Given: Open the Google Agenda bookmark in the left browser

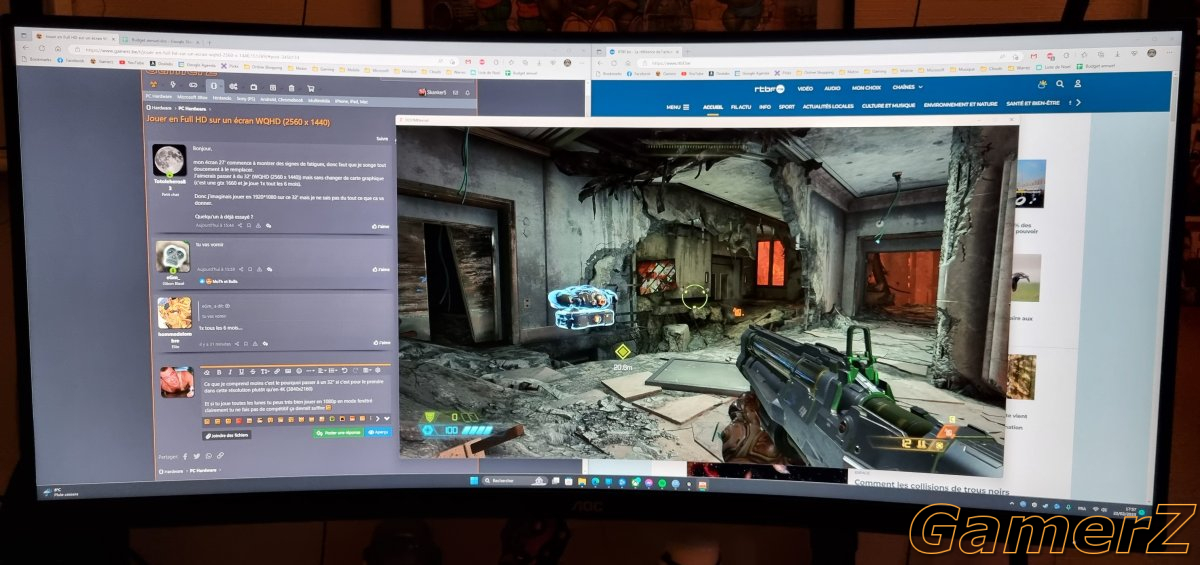Looking at the screenshot, I should tap(197, 65).
